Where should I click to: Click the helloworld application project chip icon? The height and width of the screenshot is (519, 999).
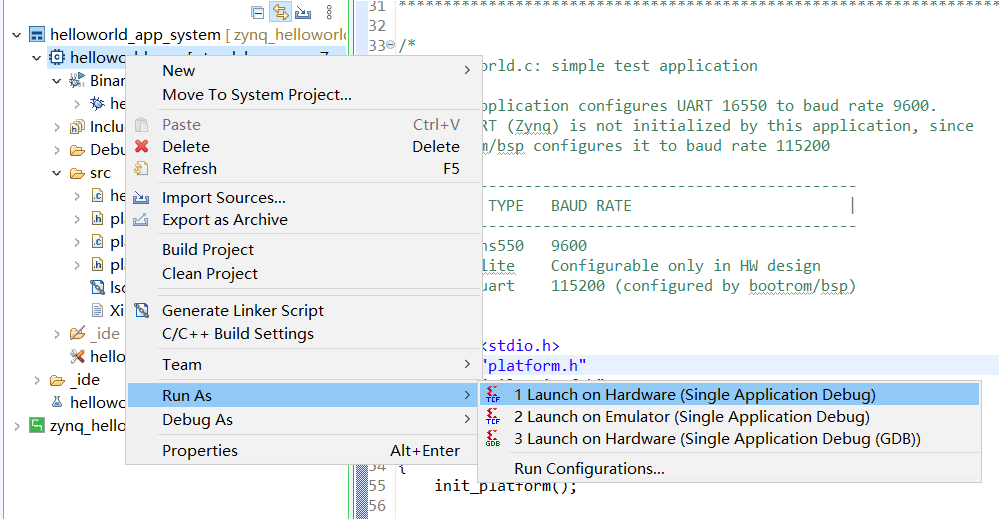[x=57, y=57]
